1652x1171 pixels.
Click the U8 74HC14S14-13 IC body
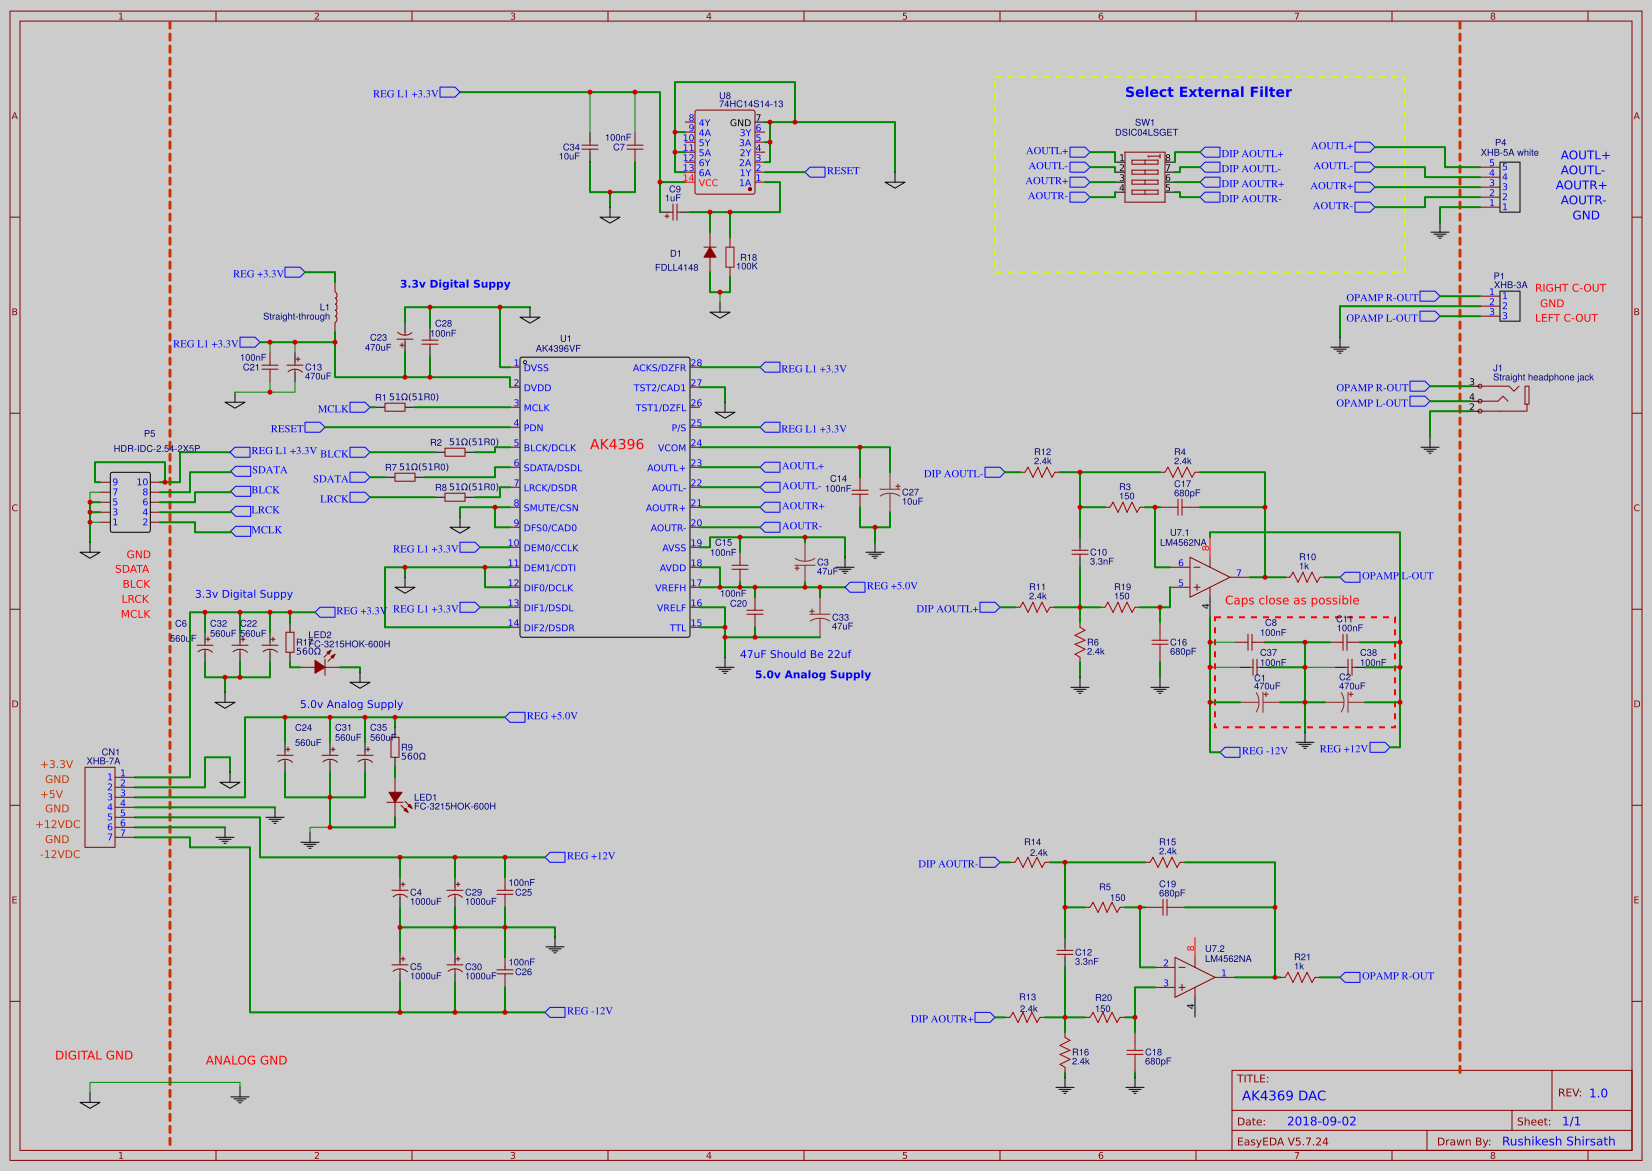point(725,152)
